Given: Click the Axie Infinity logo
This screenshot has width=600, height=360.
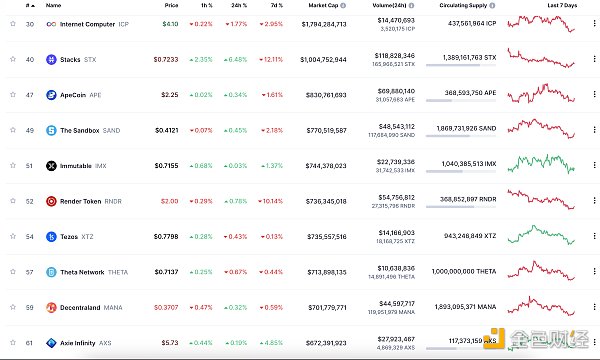Looking at the screenshot, I should (51, 343).
